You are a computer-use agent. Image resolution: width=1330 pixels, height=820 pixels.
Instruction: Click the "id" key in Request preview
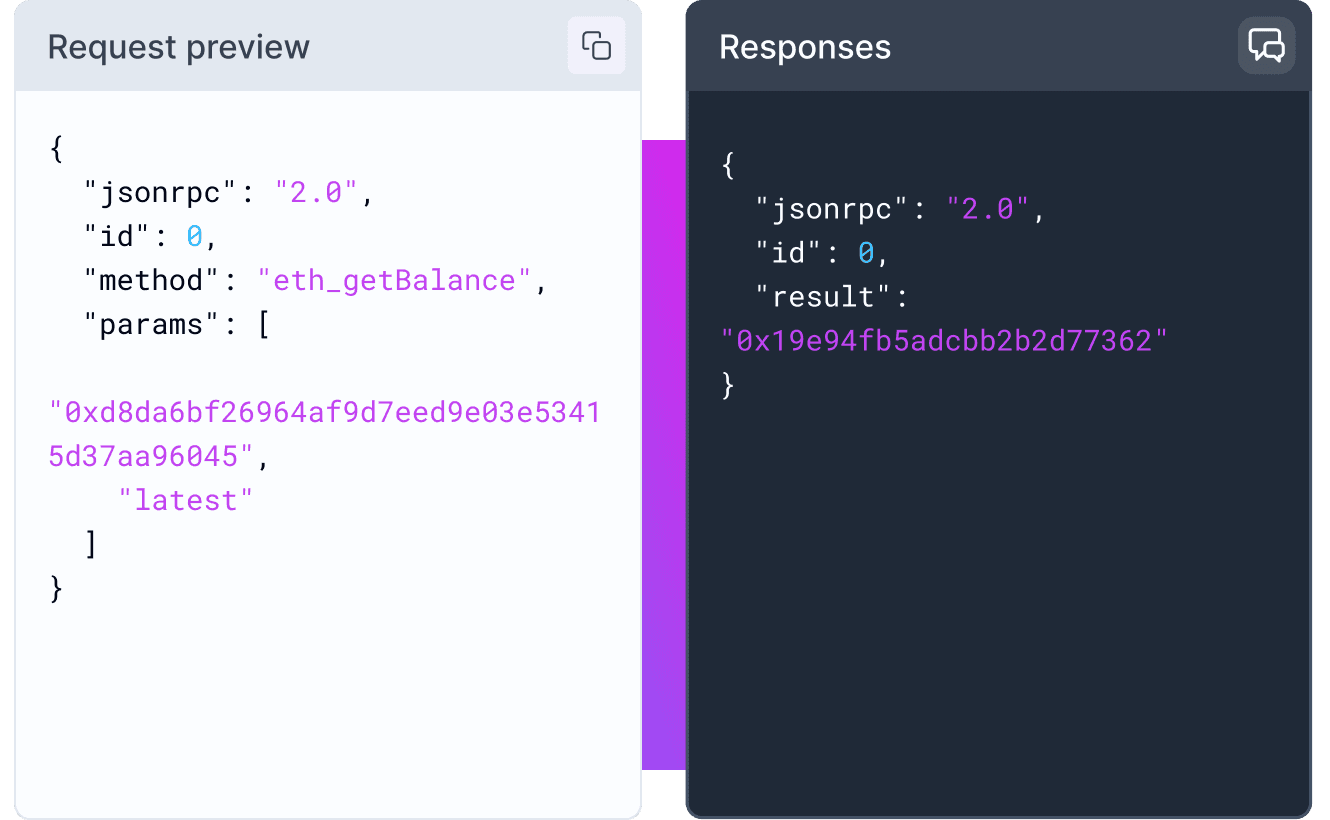(118, 236)
